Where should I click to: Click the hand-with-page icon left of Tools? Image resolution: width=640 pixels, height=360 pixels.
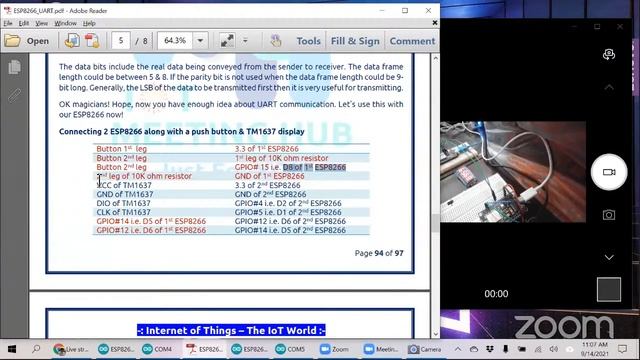(276, 41)
